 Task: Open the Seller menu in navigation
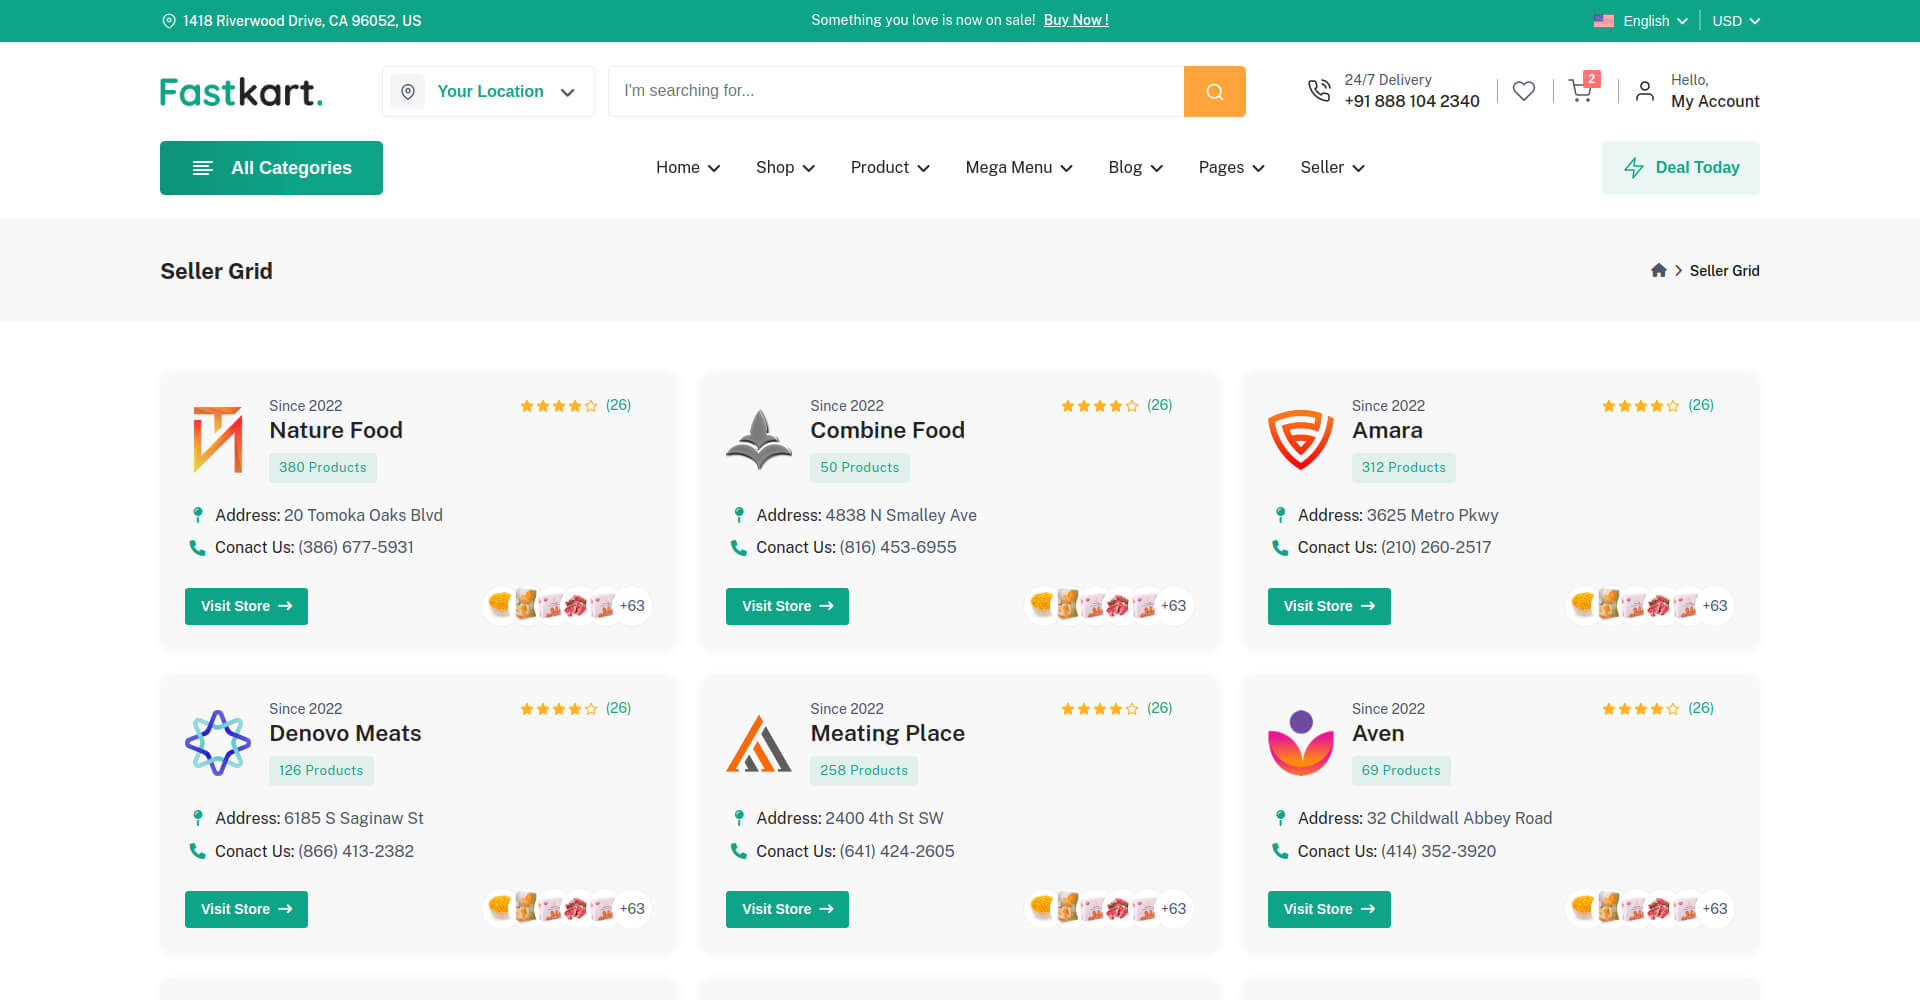tap(1331, 168)
